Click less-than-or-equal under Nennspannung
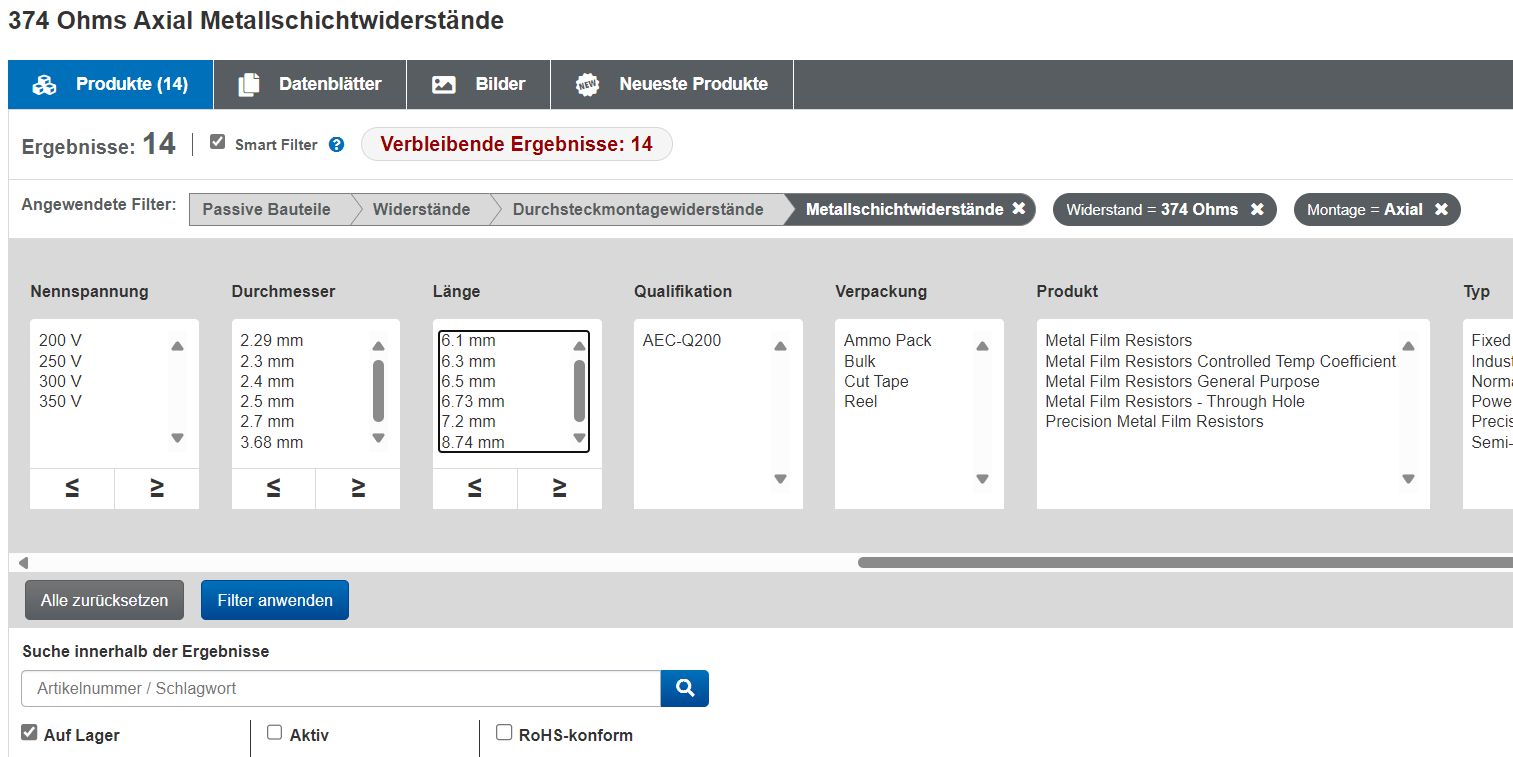Viewport: 1513px width, 757px height. click(72, 488)
